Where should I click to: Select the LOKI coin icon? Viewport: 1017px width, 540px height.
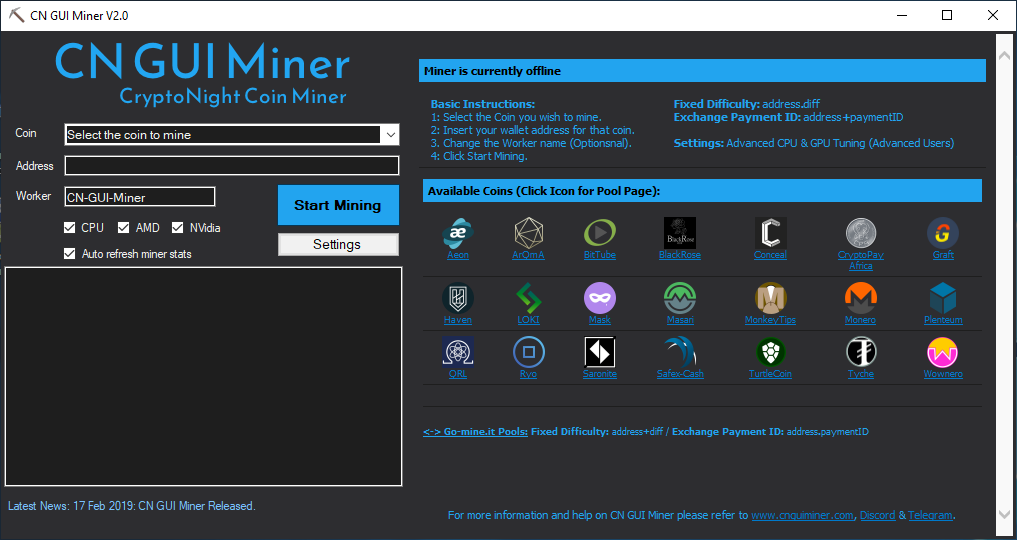(528, 298)
